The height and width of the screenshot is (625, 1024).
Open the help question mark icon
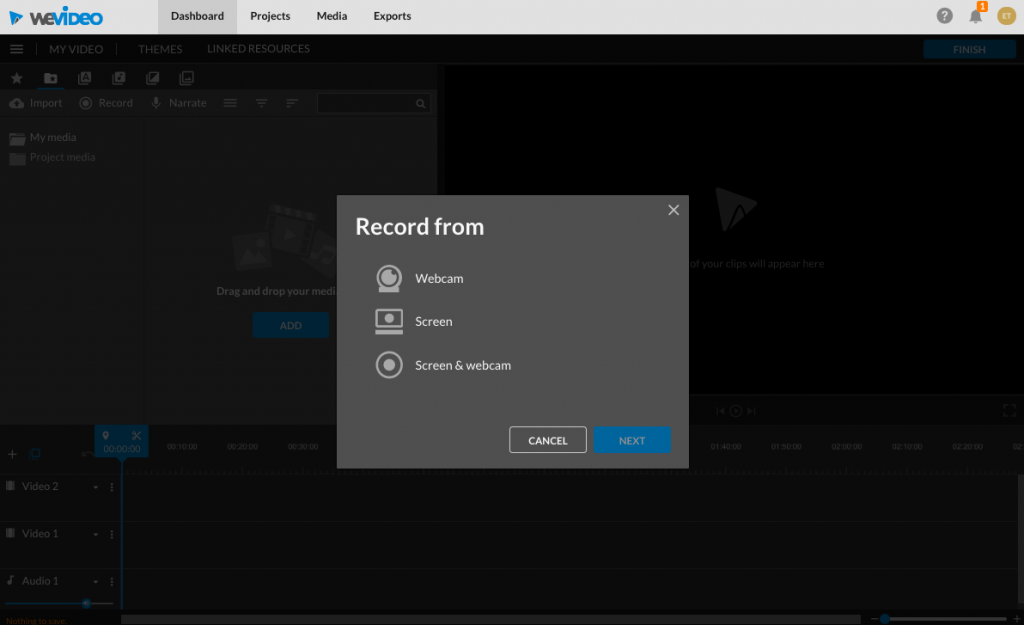click(944, 16)
